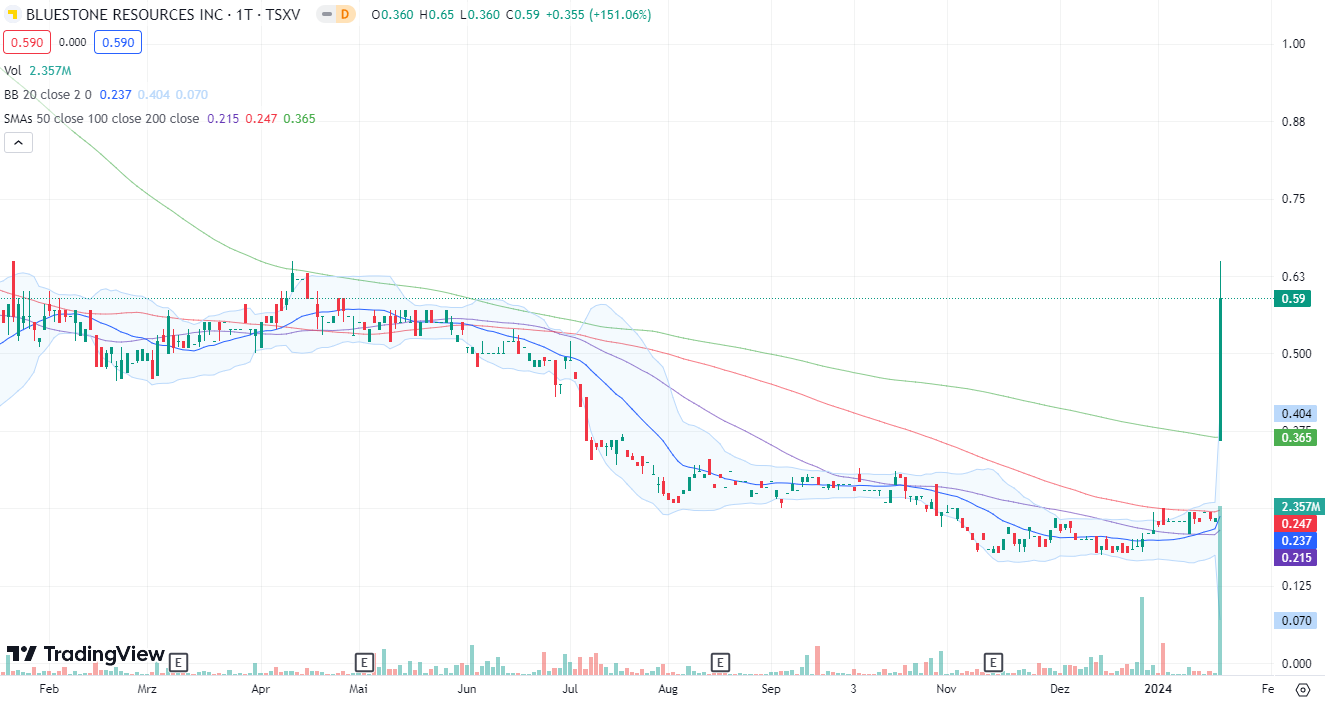Click the Dez label on the time axis
The height and width of the screenshot is (701, 1325).
[x=1060, y=689]
